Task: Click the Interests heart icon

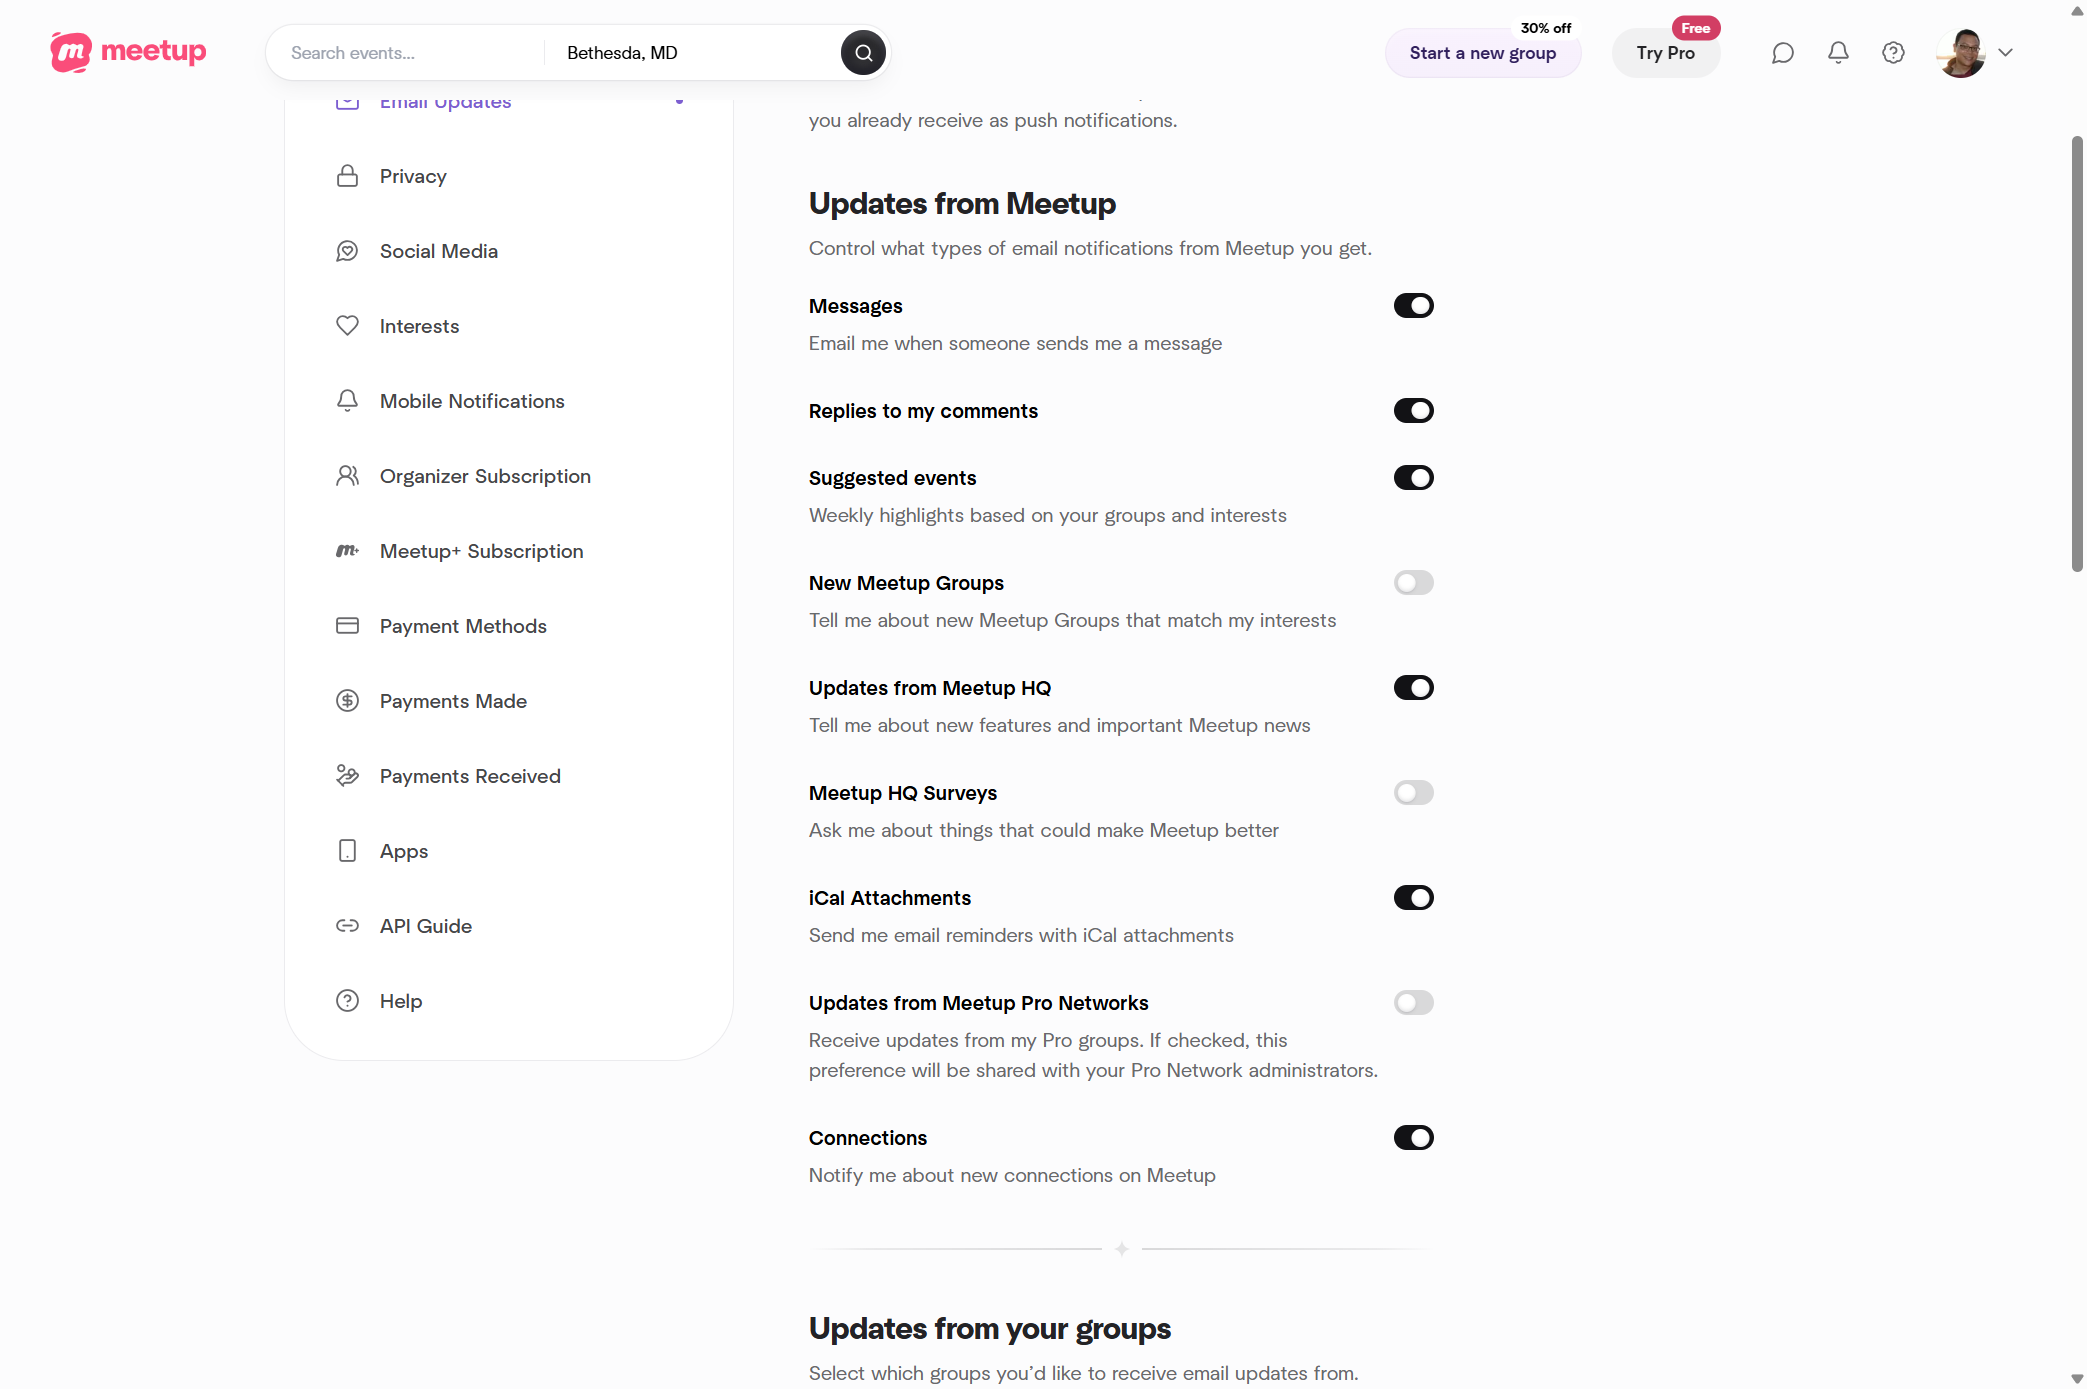Action: coord(347,326)
